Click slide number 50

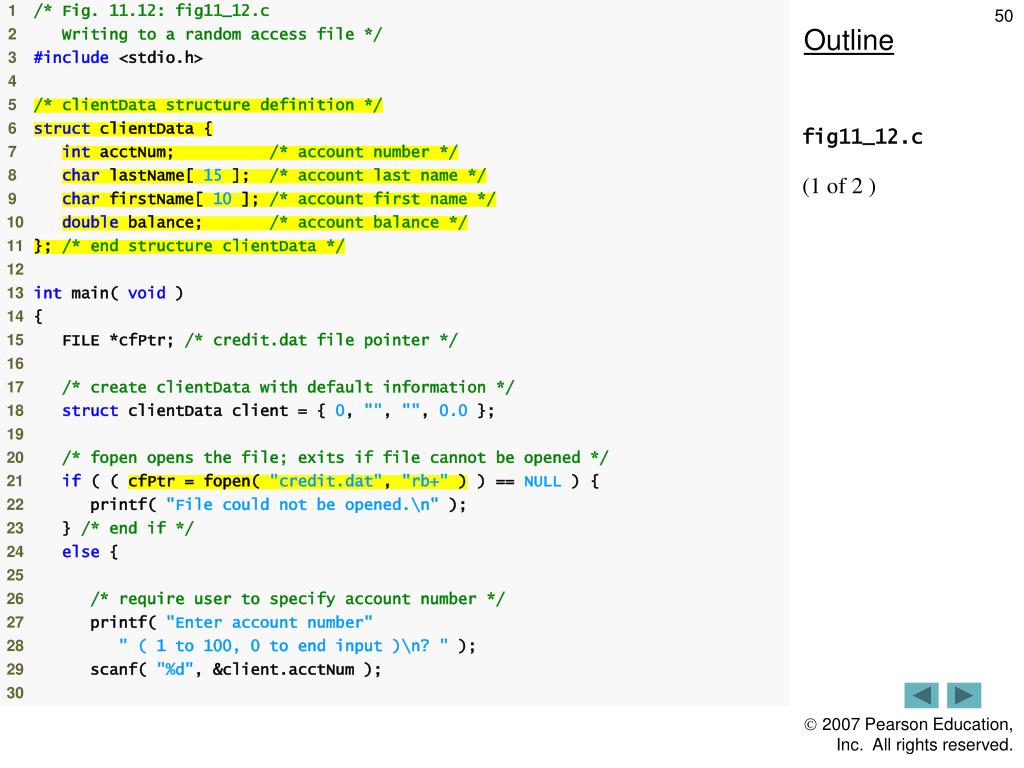tap(1003, 16)
